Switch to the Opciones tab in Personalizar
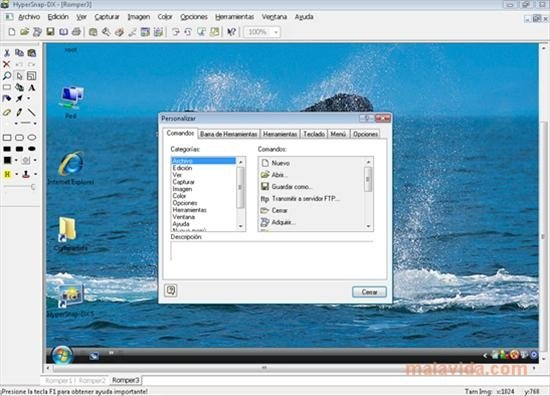 click(365, 134)
